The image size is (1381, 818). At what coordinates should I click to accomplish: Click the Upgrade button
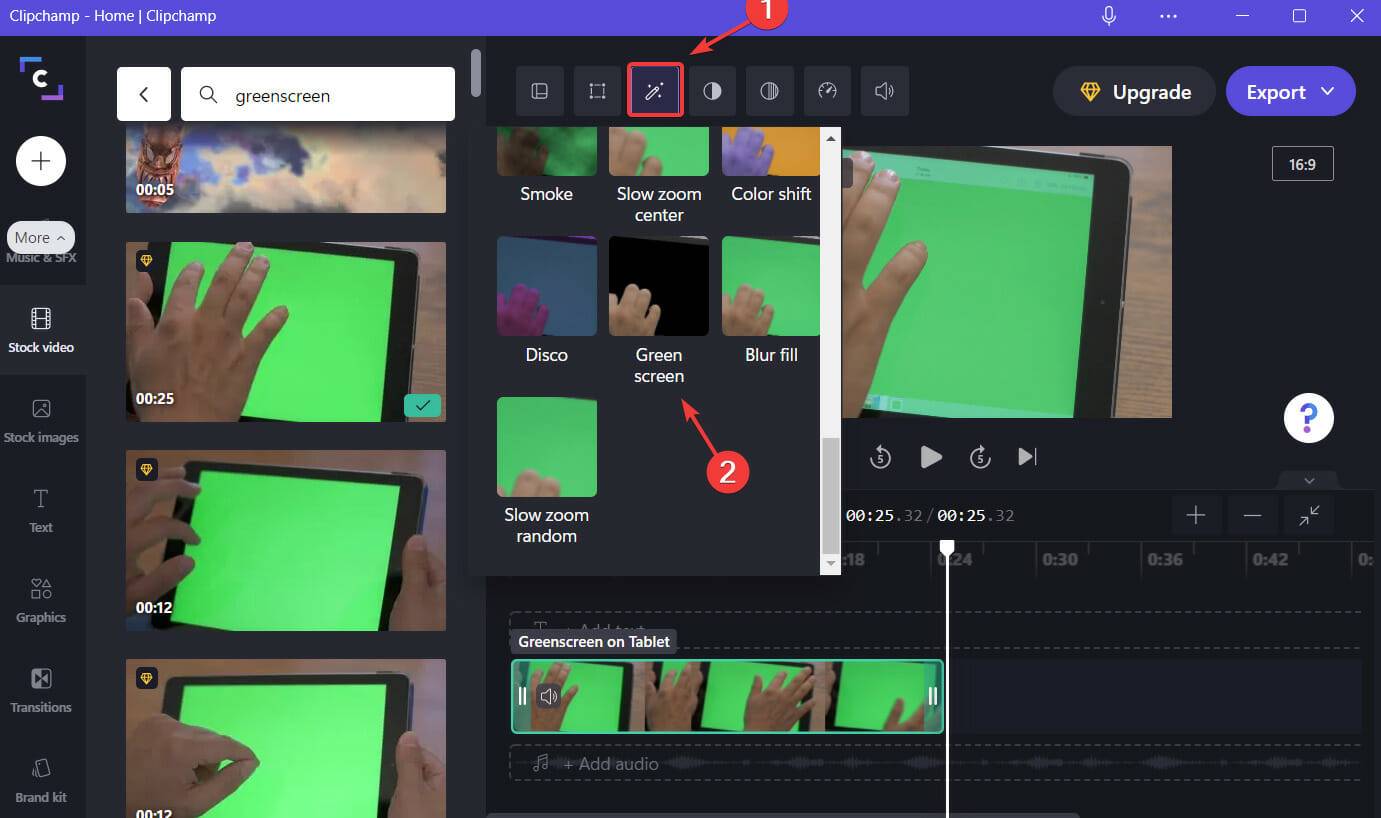(1133, 91)
